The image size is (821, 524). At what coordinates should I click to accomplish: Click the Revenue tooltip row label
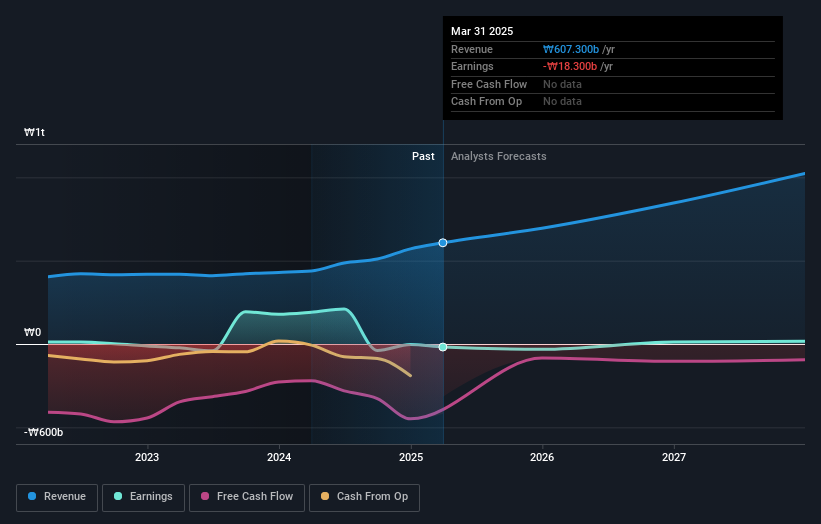472,49
